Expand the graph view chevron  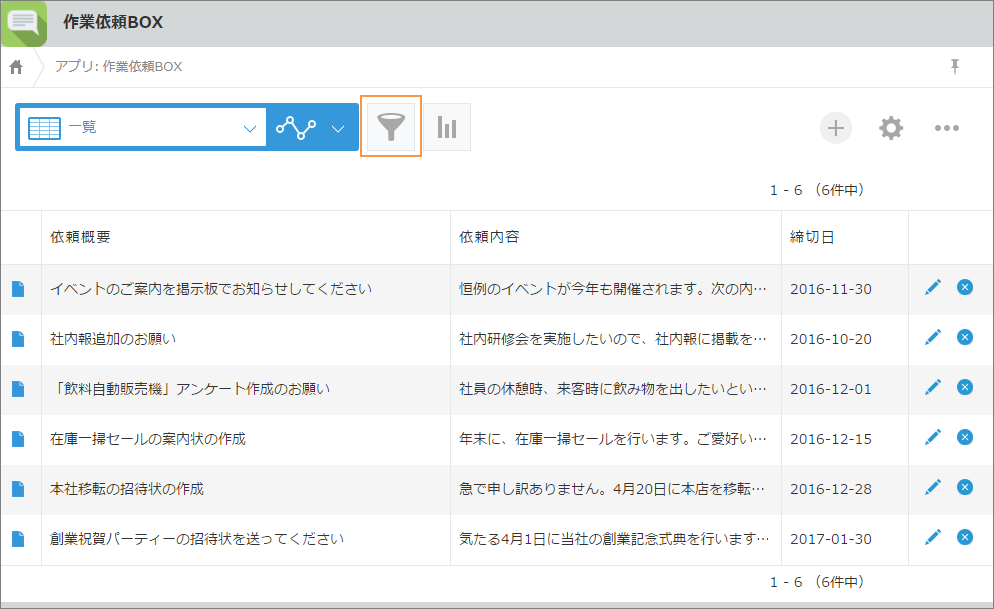point(338,128)
